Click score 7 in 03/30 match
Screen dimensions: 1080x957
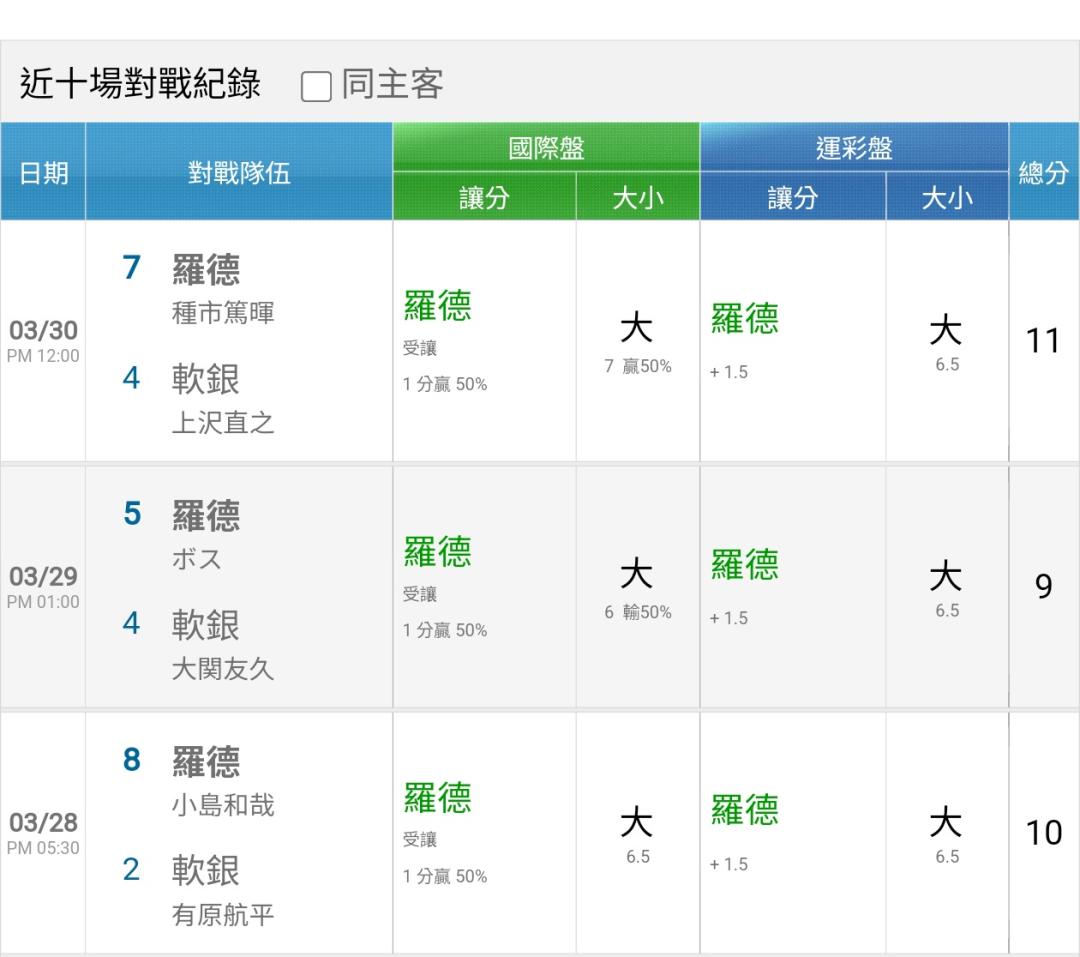[132, 267]
